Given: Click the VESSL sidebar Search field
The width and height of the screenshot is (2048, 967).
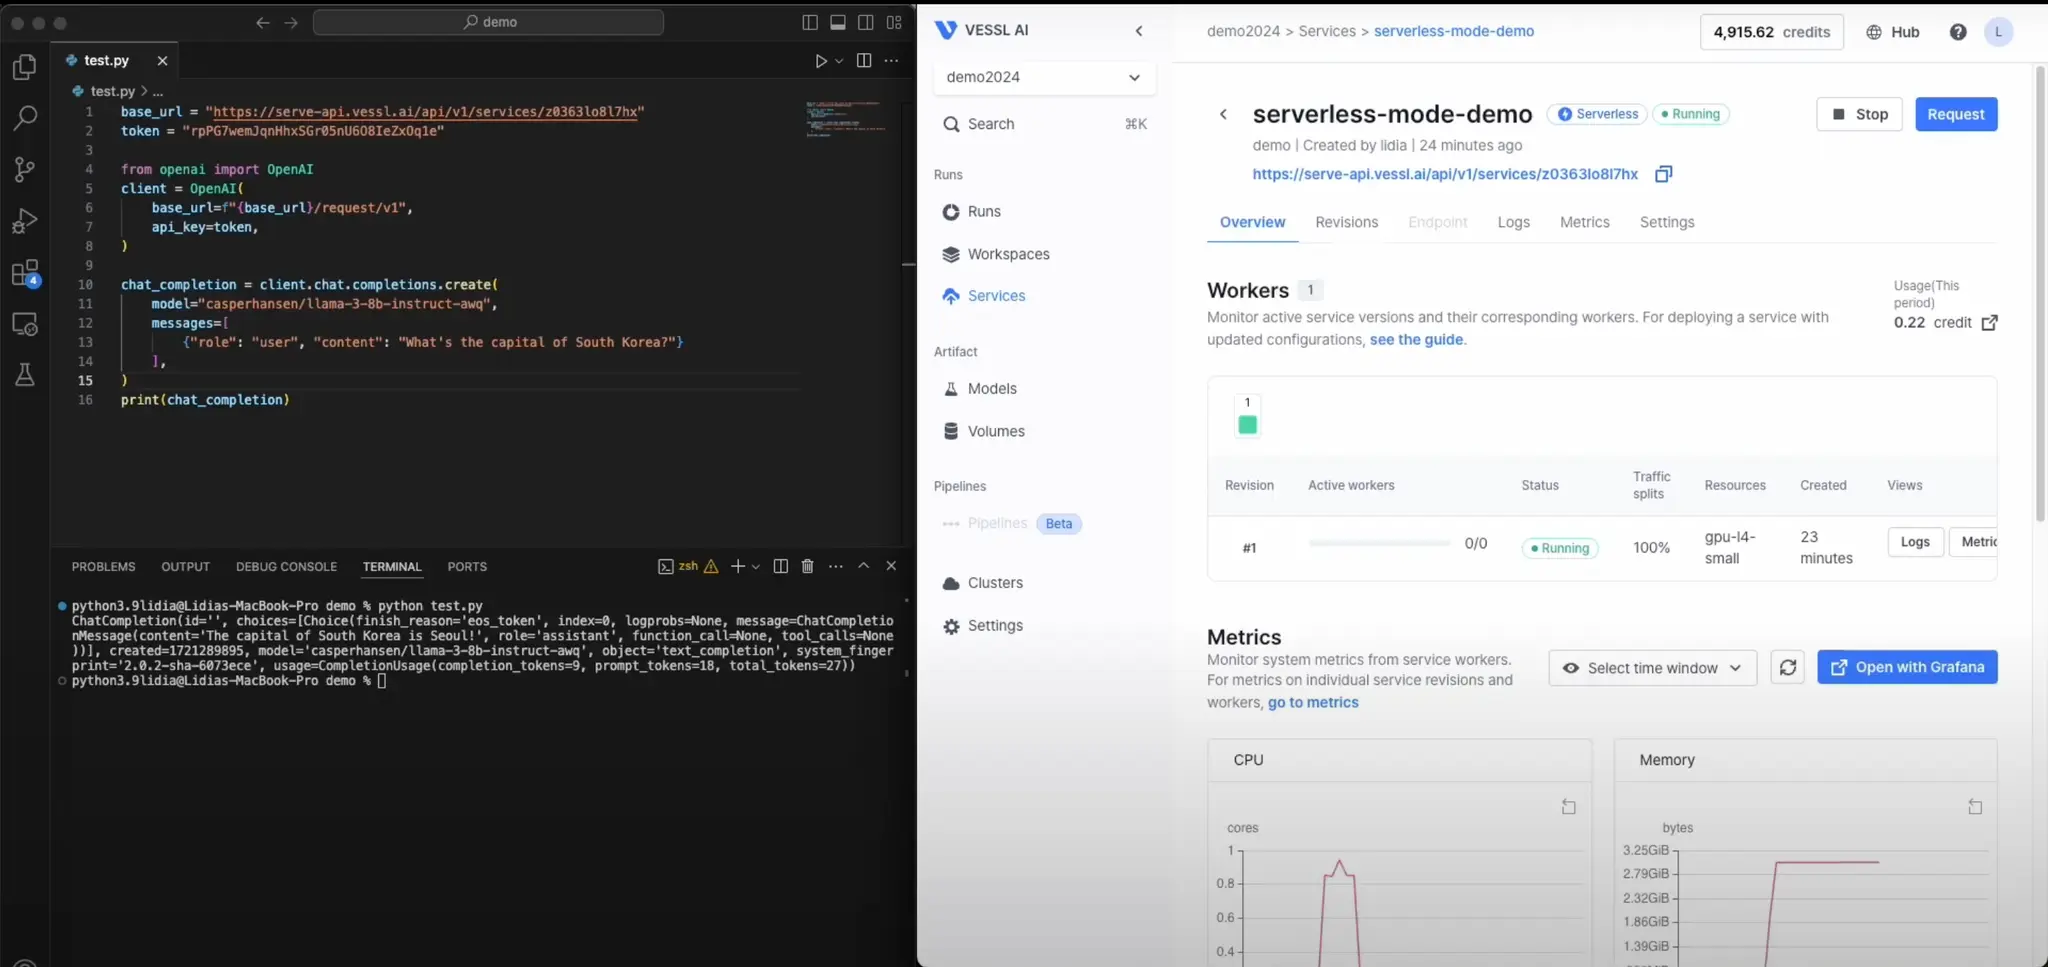Looking at the screenshot, I should point(1044,124).
